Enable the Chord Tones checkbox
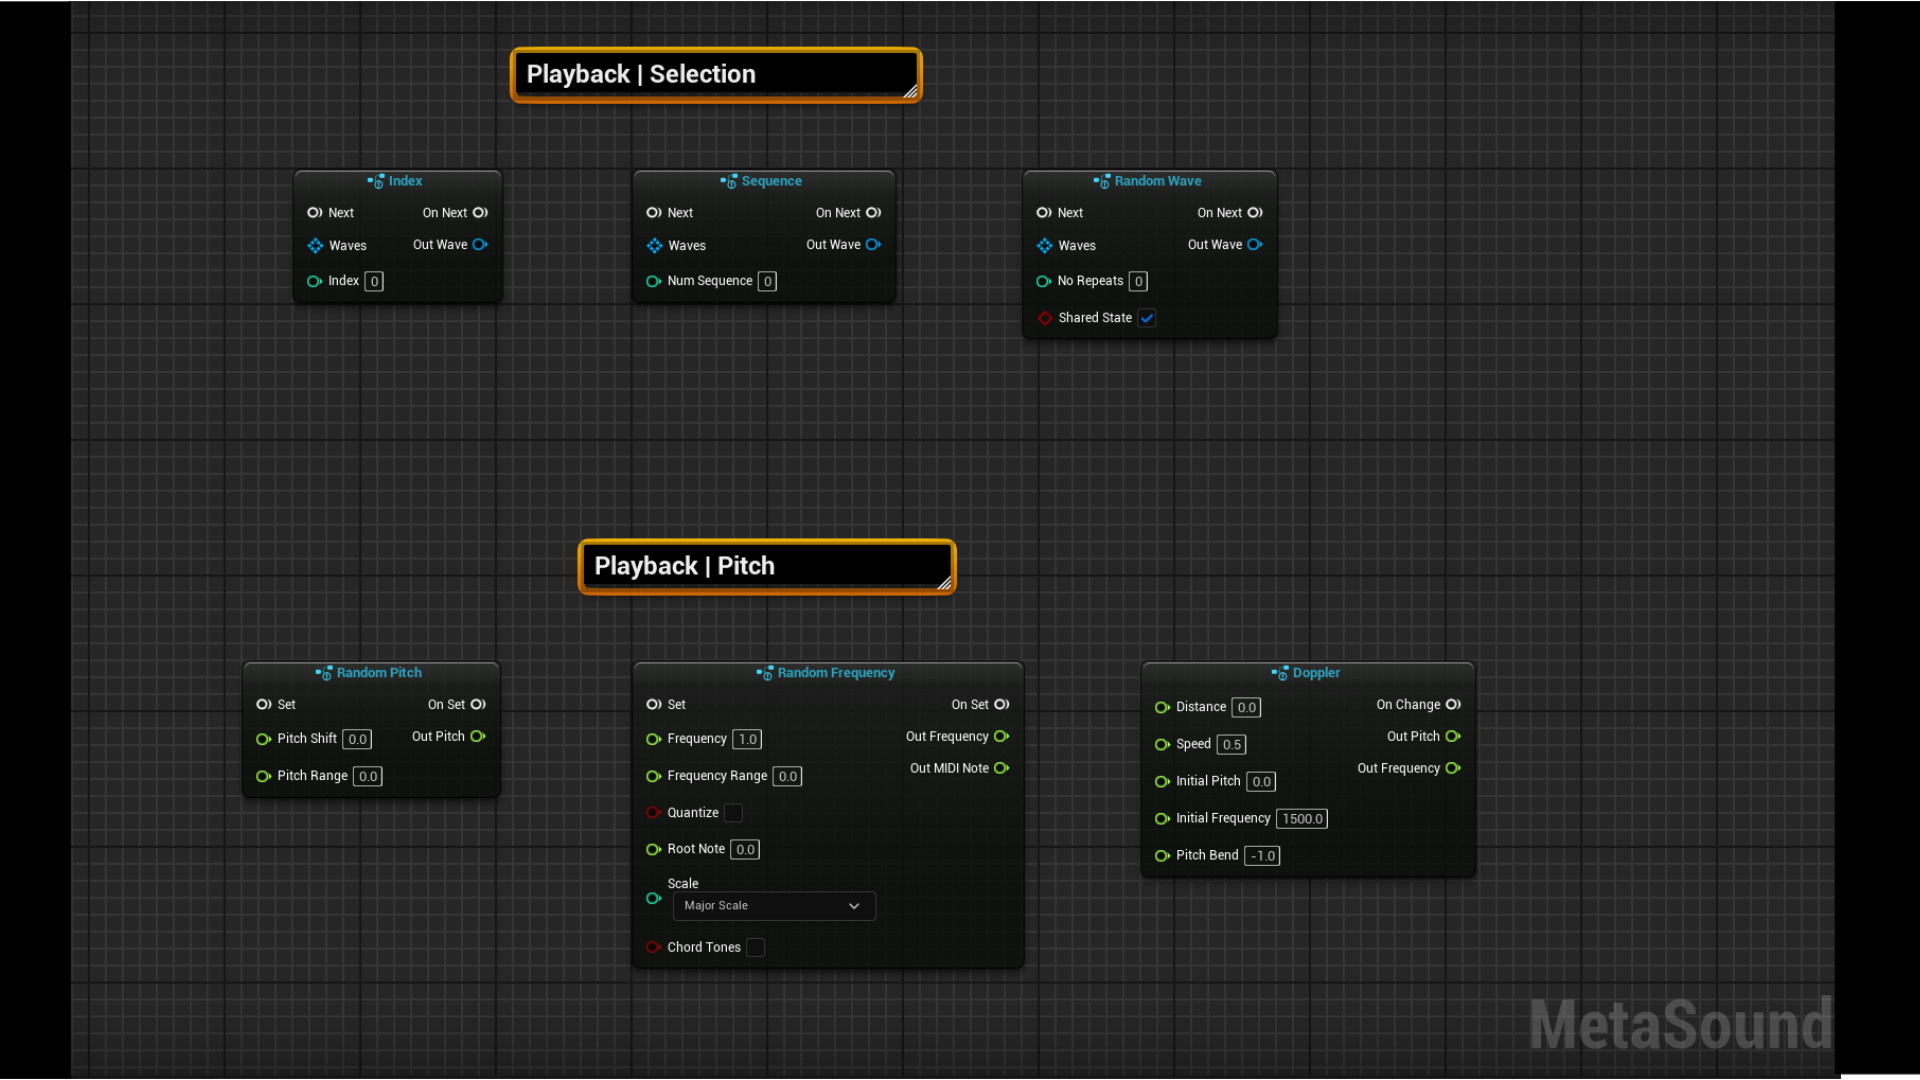The height and width of the screenshot is (1080, 1920). coord(756,948)
